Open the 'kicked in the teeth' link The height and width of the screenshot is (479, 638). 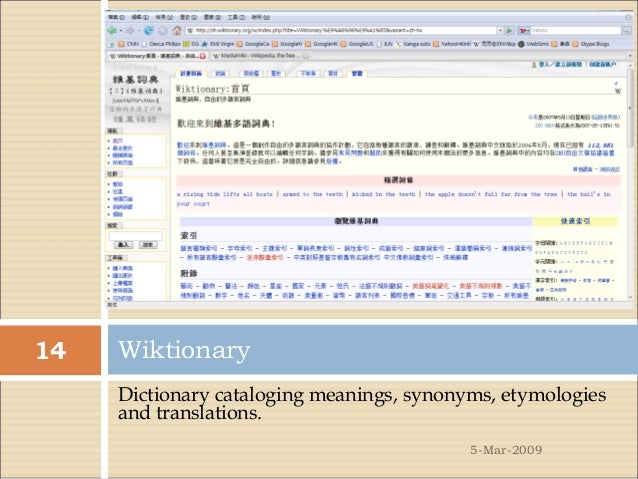click(383, 194)
